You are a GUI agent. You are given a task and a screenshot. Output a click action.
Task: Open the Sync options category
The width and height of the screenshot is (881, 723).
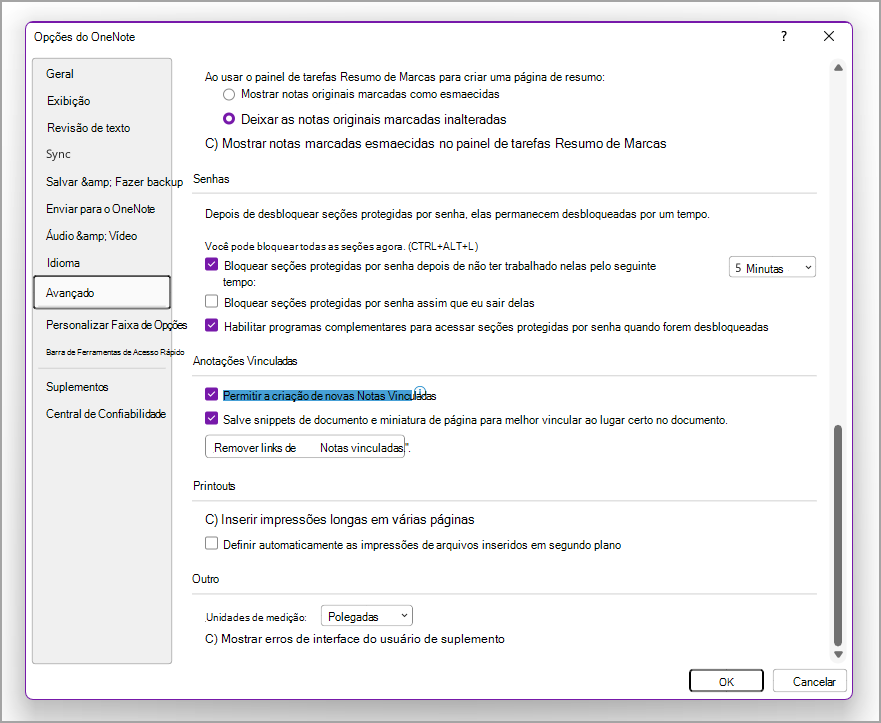[x=58, y=154]
